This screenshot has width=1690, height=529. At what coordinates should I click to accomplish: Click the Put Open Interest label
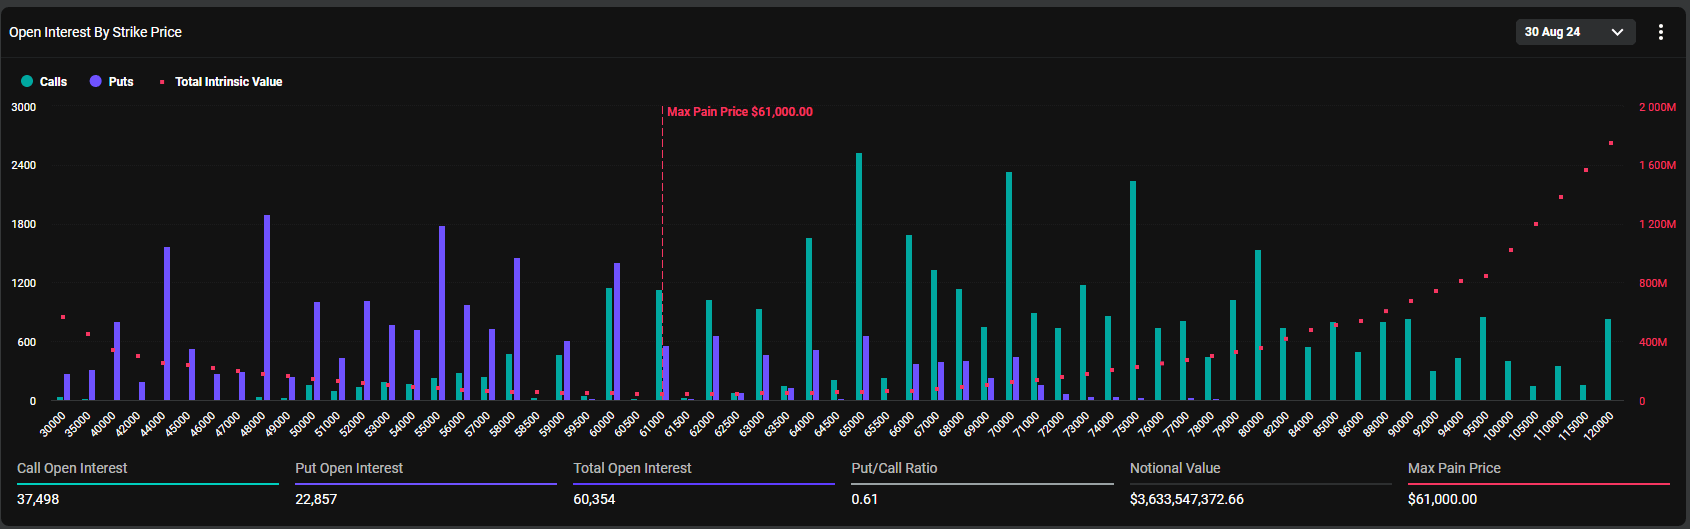coord(349,468)
